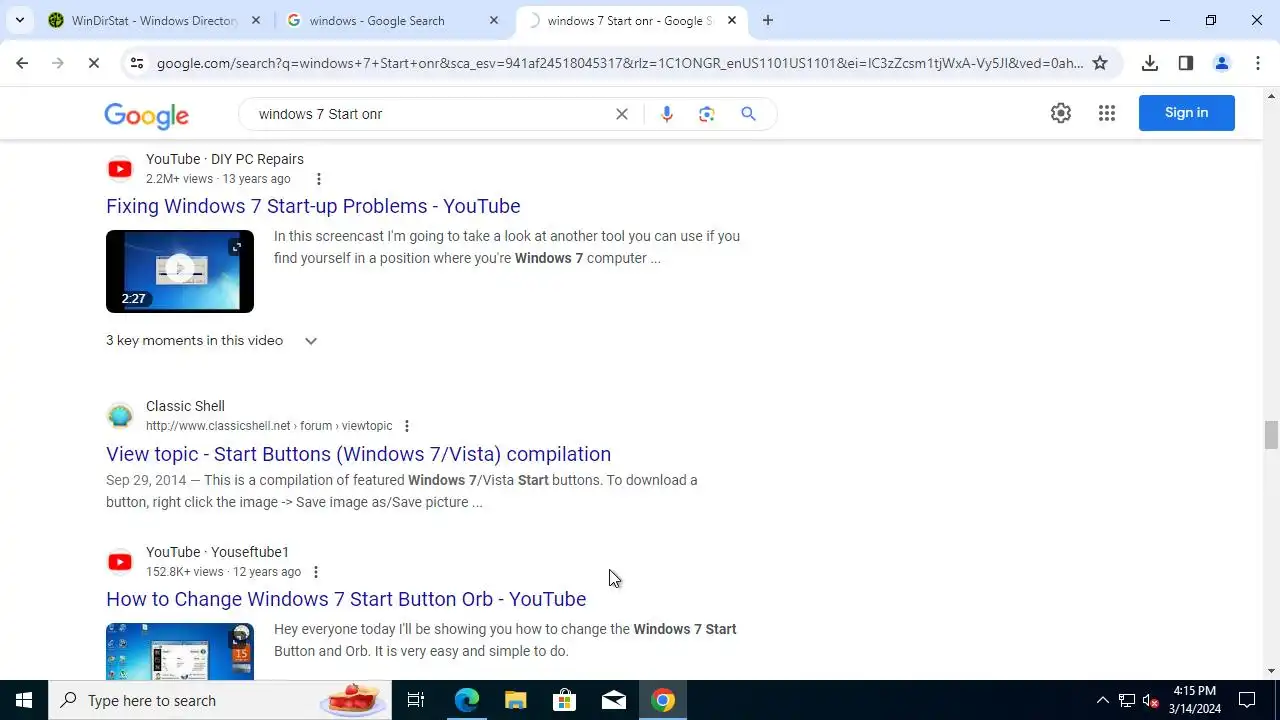Stop loading the page

[x=93, y=63]
